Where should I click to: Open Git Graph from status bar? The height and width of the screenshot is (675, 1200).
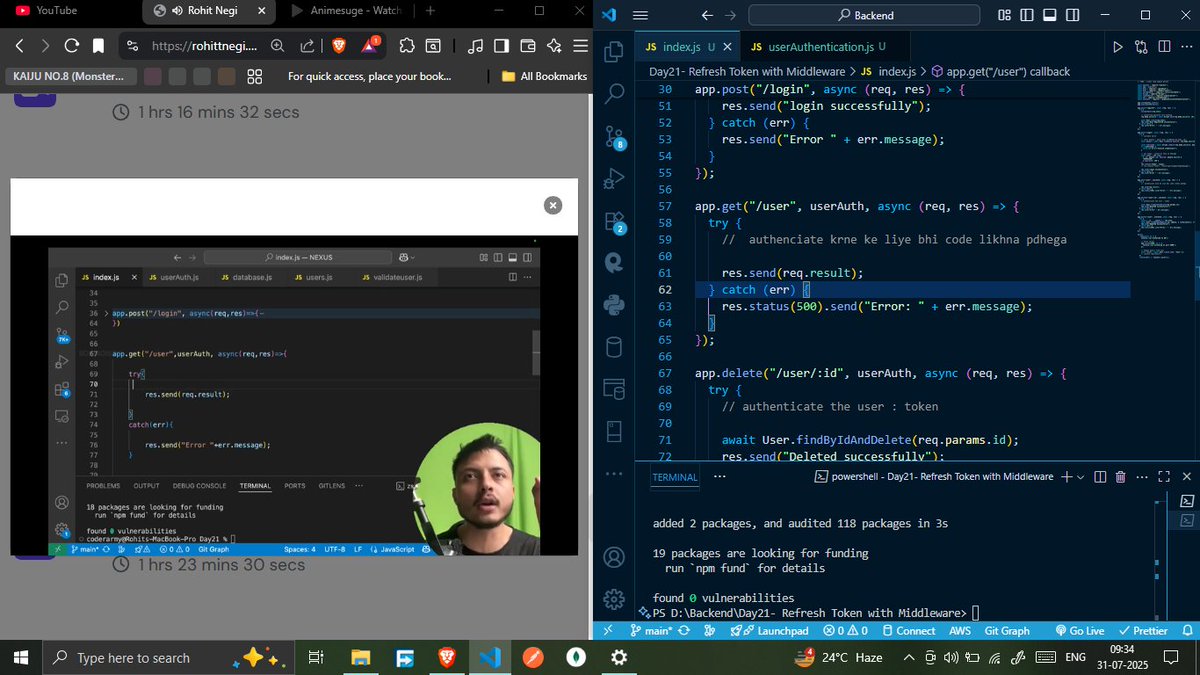tap(1007, 631)
